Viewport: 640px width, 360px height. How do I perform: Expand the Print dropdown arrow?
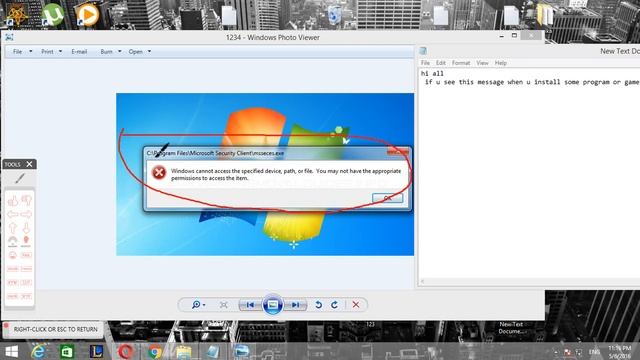[60, 51]
